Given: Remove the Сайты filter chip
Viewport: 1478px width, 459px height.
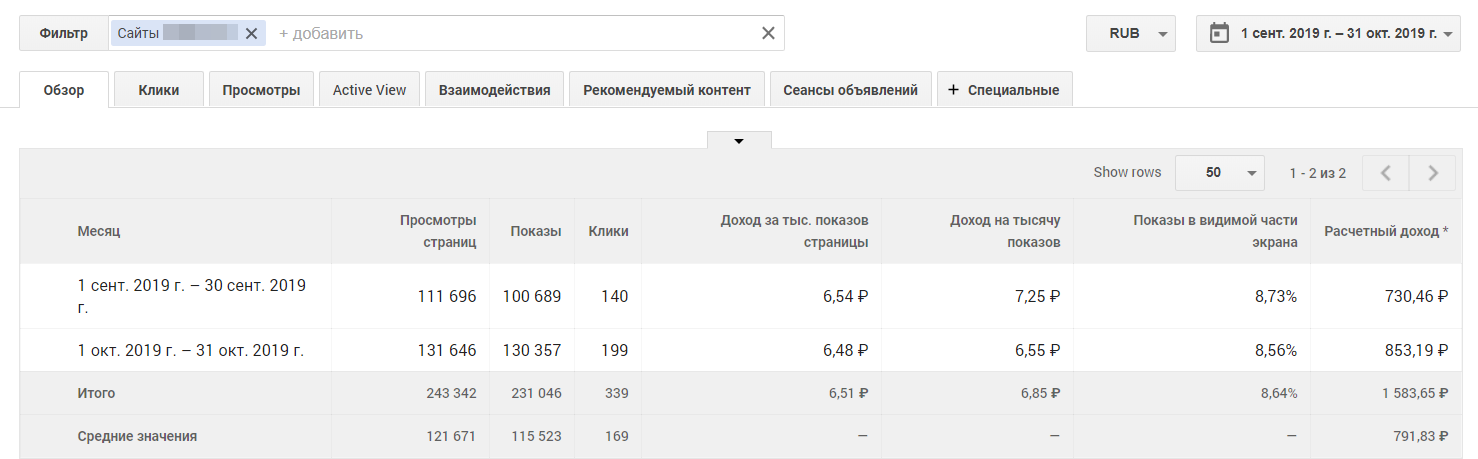Looking at the screenshot, I should [x=251, y=33].
